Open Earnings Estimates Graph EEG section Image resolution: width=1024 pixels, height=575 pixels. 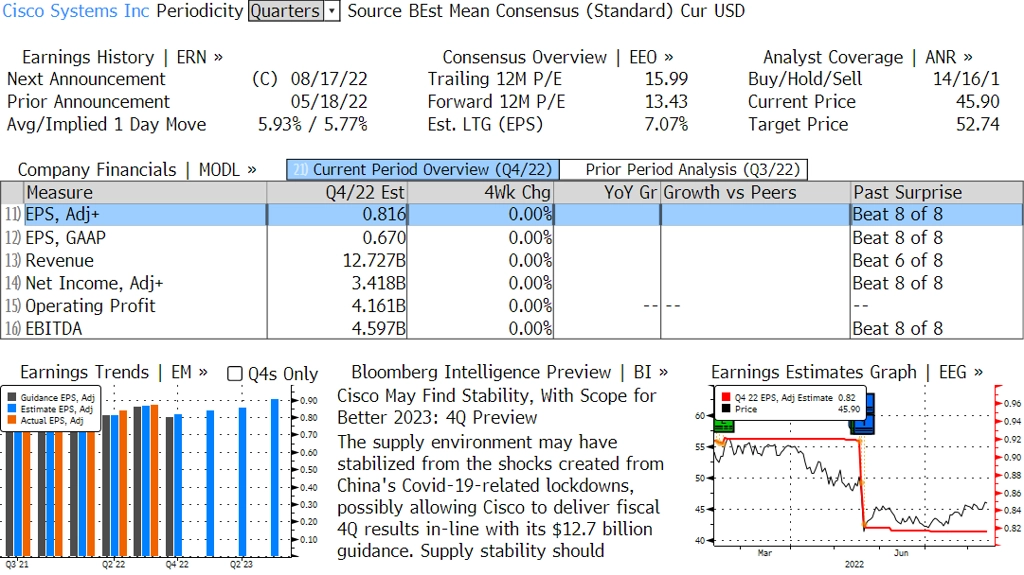point(847,372)
